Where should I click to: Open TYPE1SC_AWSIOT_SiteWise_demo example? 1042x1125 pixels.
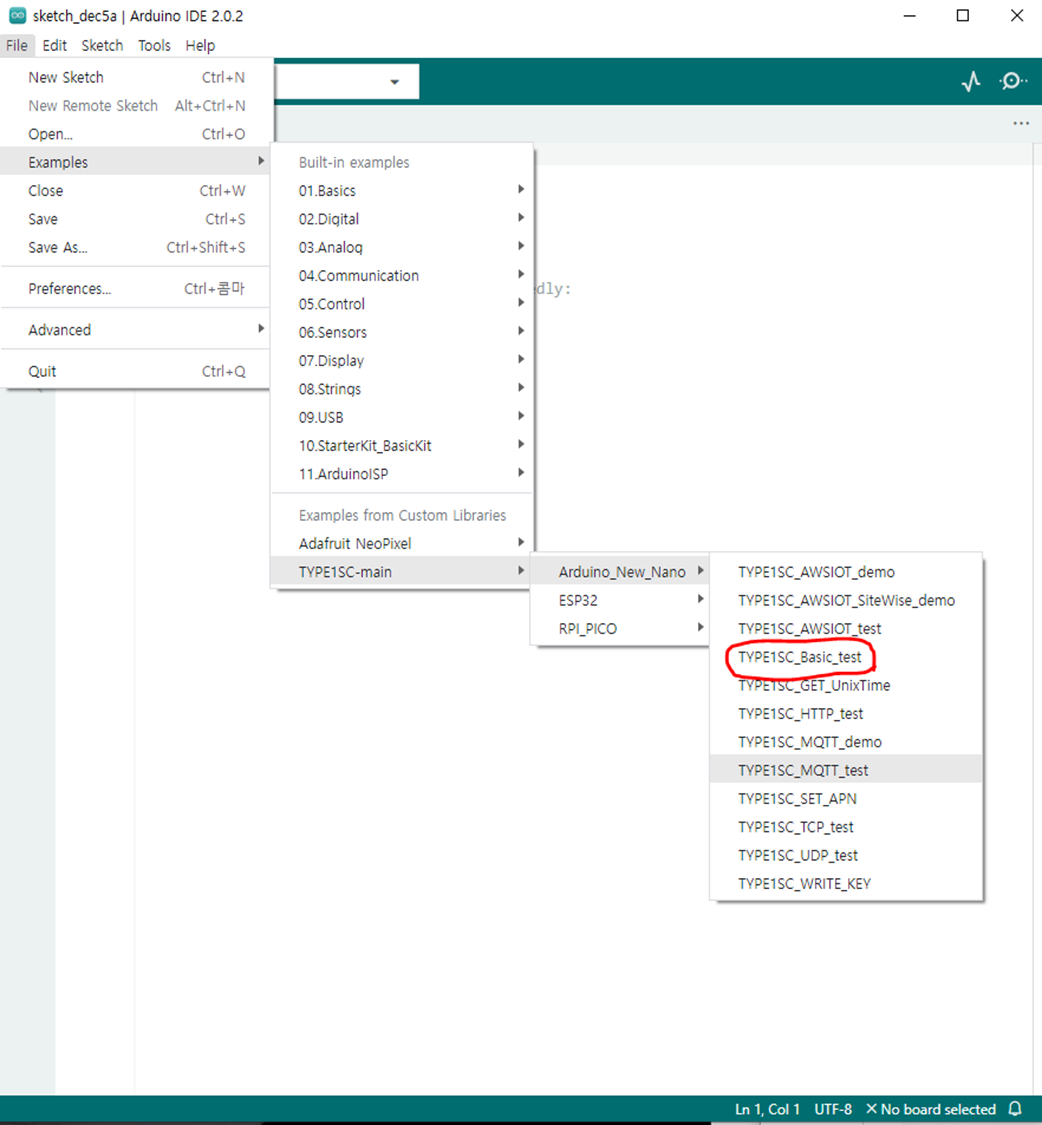[846, 601]
